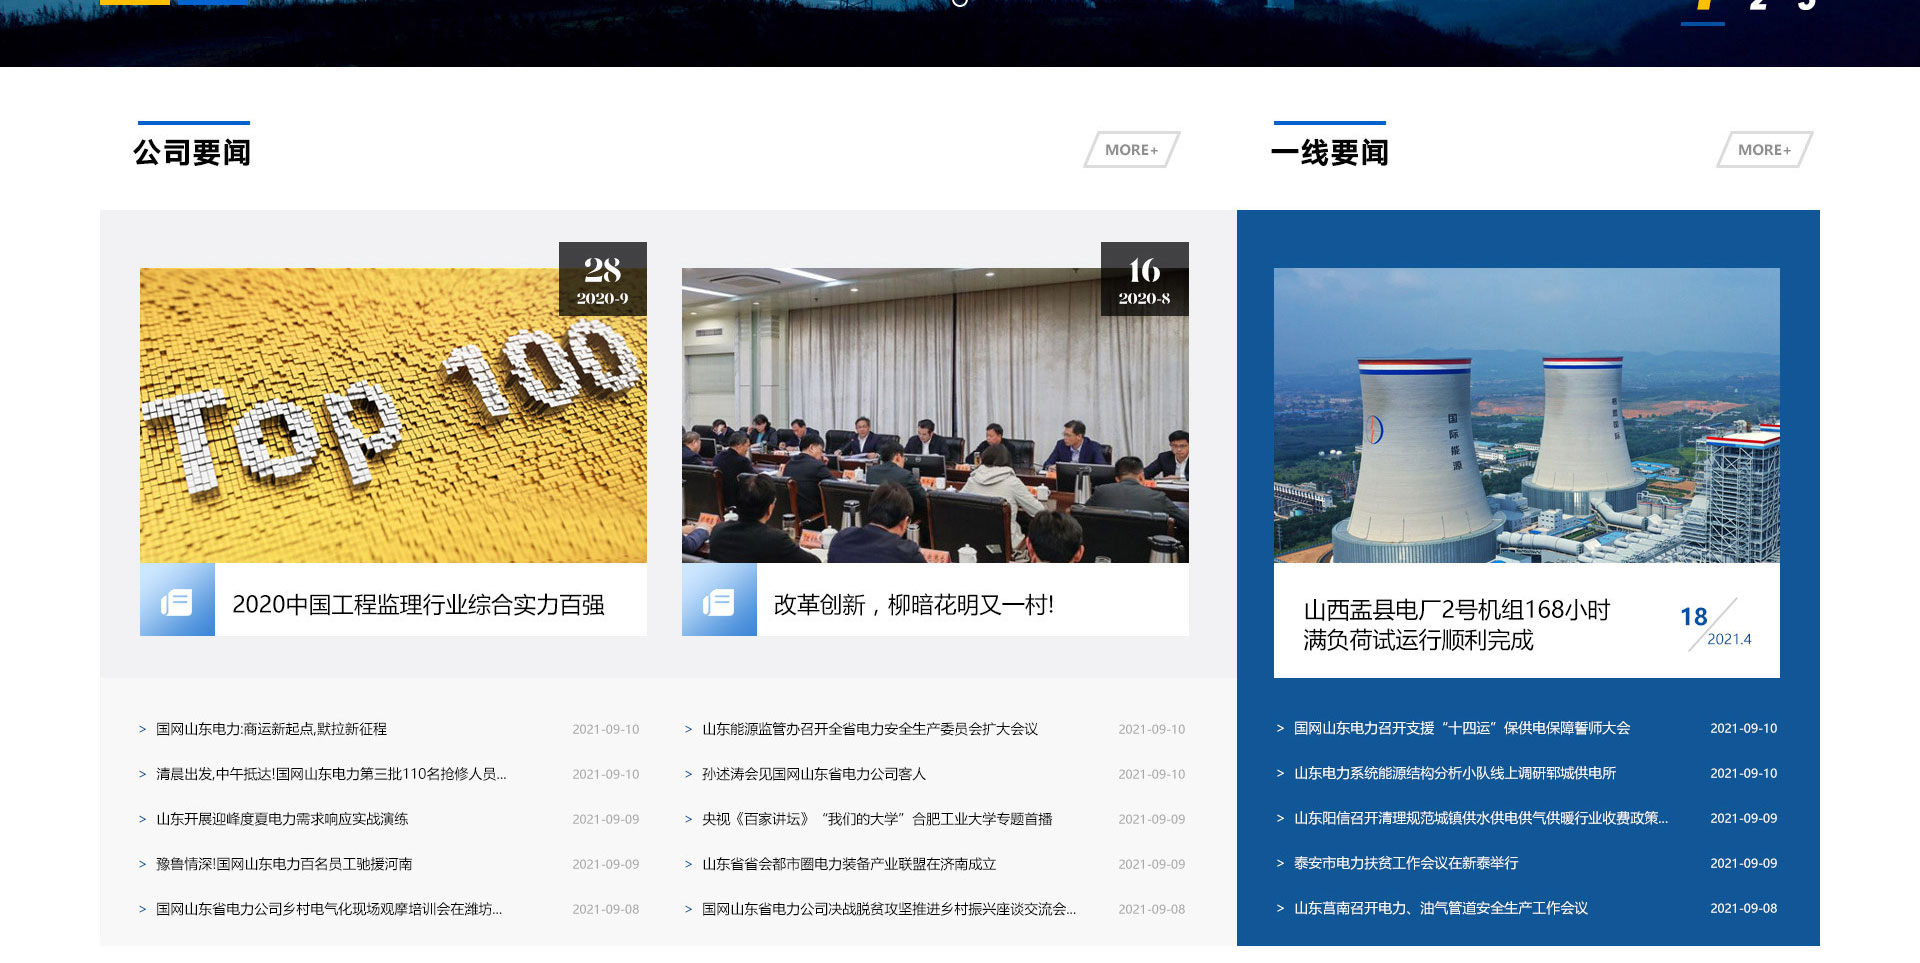
Task: Open the Top 100 news image
Action: pyautogui.click(x=393, y=415)
